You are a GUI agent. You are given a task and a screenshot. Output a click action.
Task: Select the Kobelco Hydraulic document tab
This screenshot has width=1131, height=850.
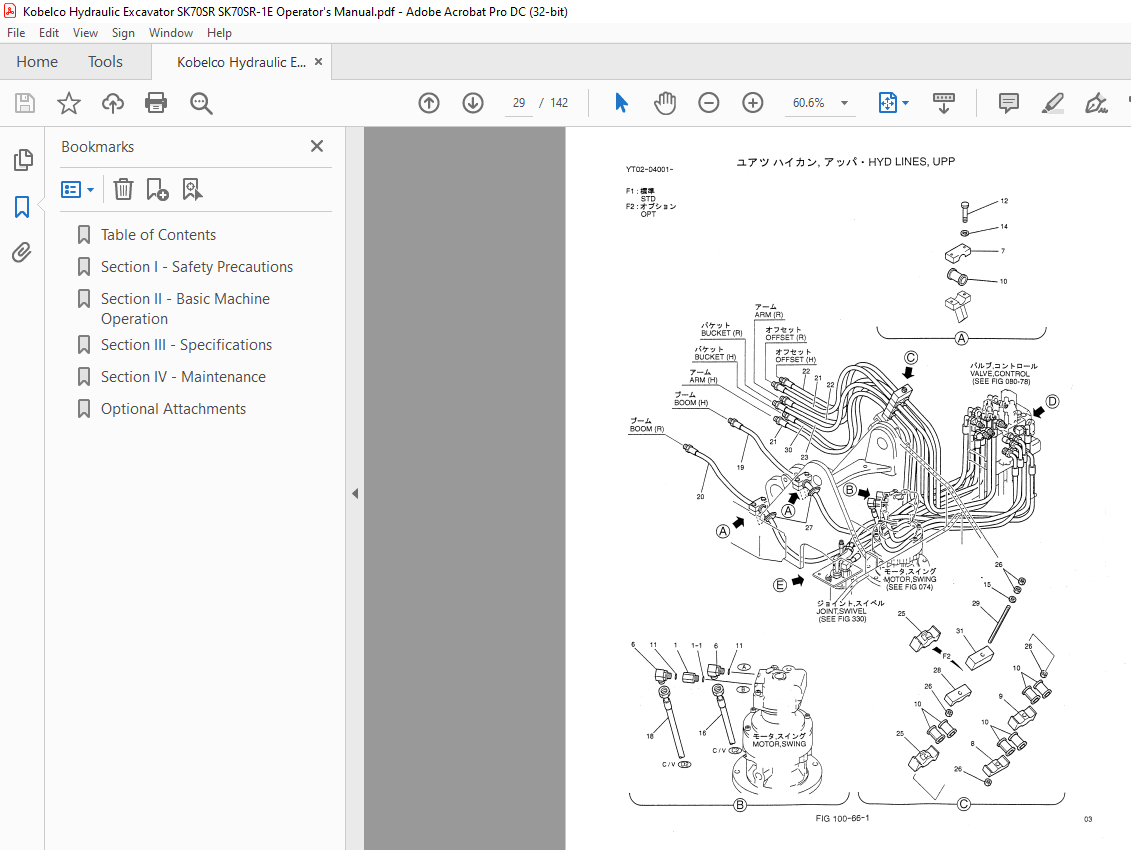(x=241, y=63)
